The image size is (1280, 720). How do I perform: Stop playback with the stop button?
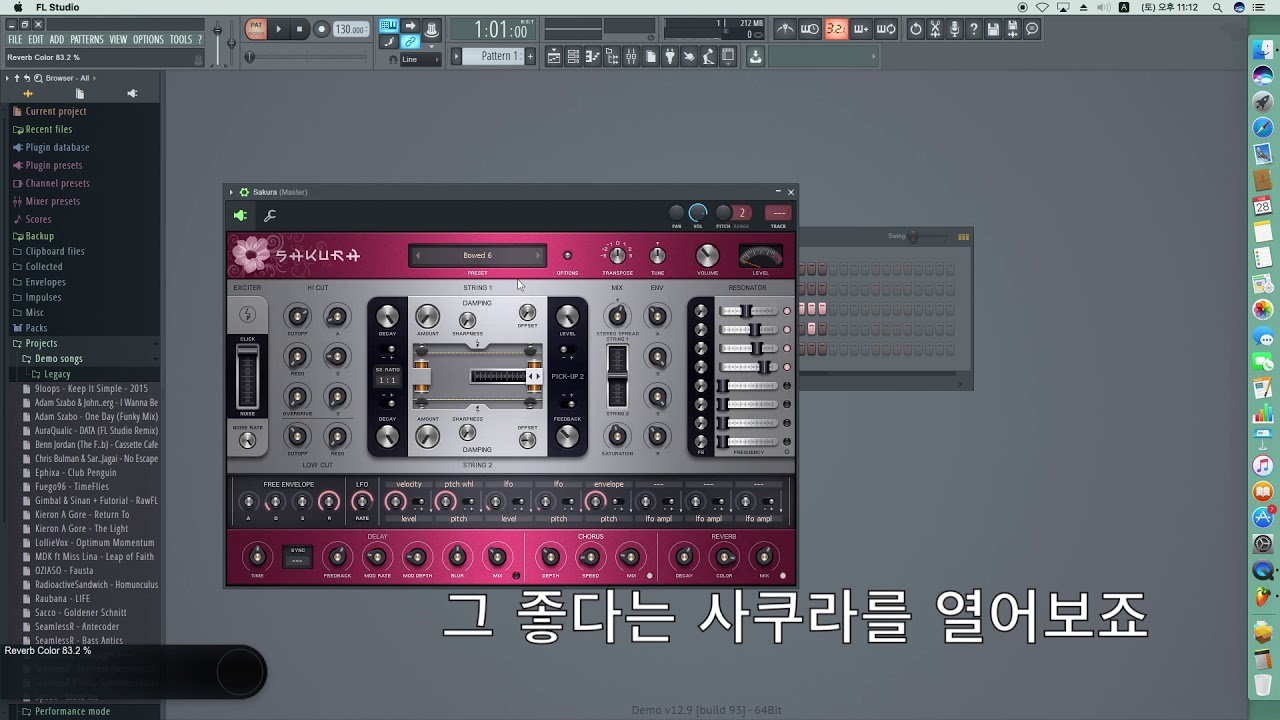pyautogui.click(x=300, y=29)
